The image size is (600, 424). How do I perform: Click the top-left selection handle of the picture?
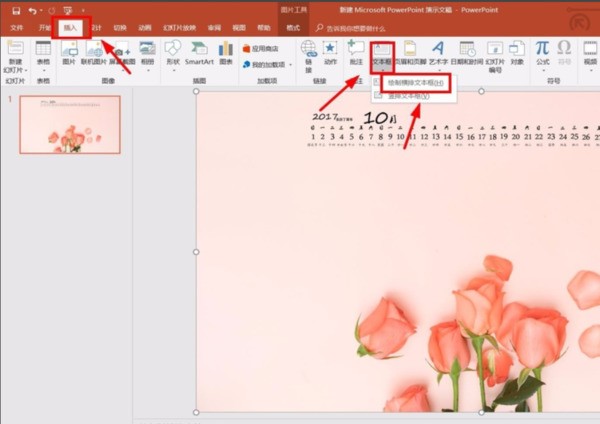pos(196,91)
